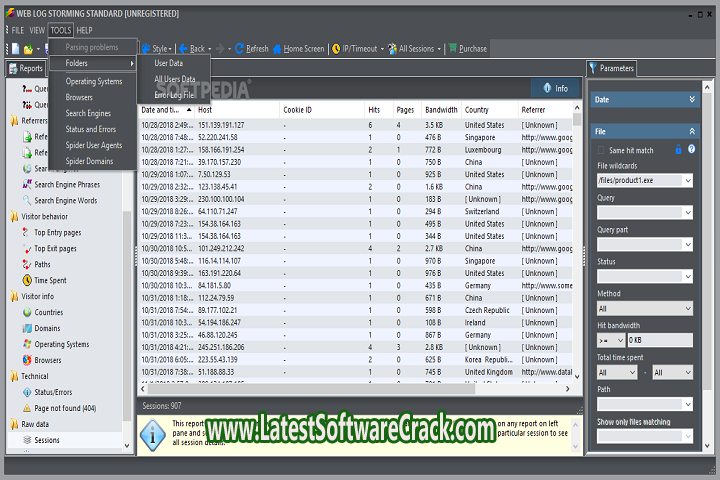Screen dimensions: 720x480
Task: Sort by the Date and time column
Action: [x=166, y=110]
